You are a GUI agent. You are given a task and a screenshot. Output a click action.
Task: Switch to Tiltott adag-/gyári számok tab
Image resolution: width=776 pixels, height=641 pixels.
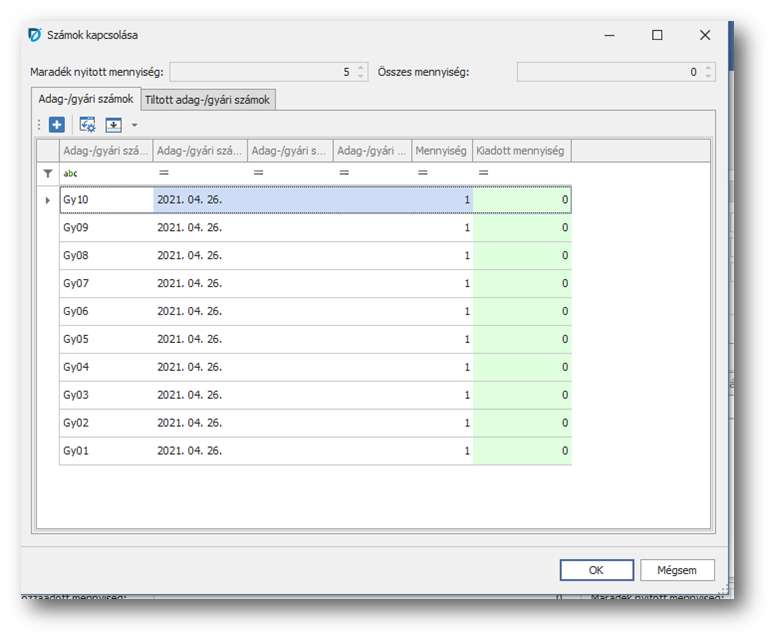(207, 100)
